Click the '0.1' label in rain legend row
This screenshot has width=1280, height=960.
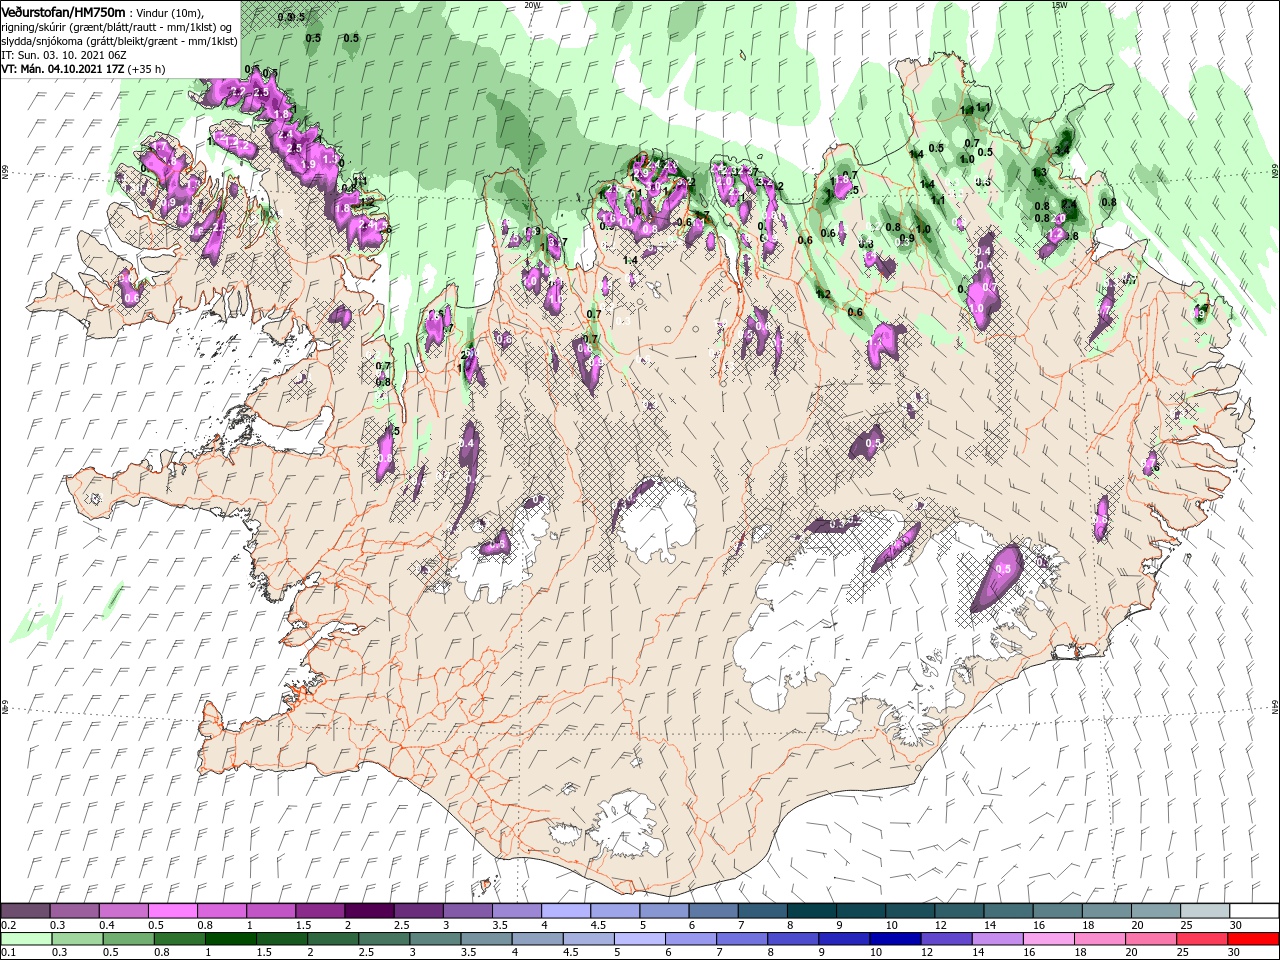click(9, 953)
